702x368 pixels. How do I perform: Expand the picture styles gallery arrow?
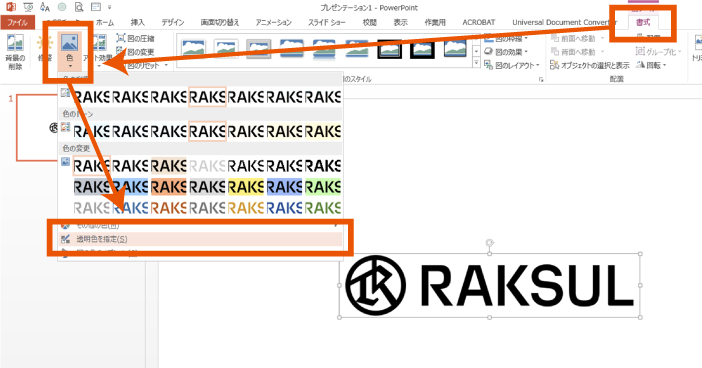tap(476, 64)
